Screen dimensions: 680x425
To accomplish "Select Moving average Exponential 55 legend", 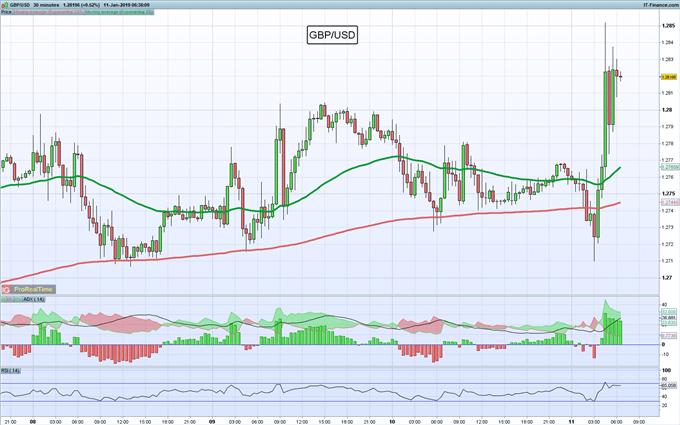I will tap(119, 12).
